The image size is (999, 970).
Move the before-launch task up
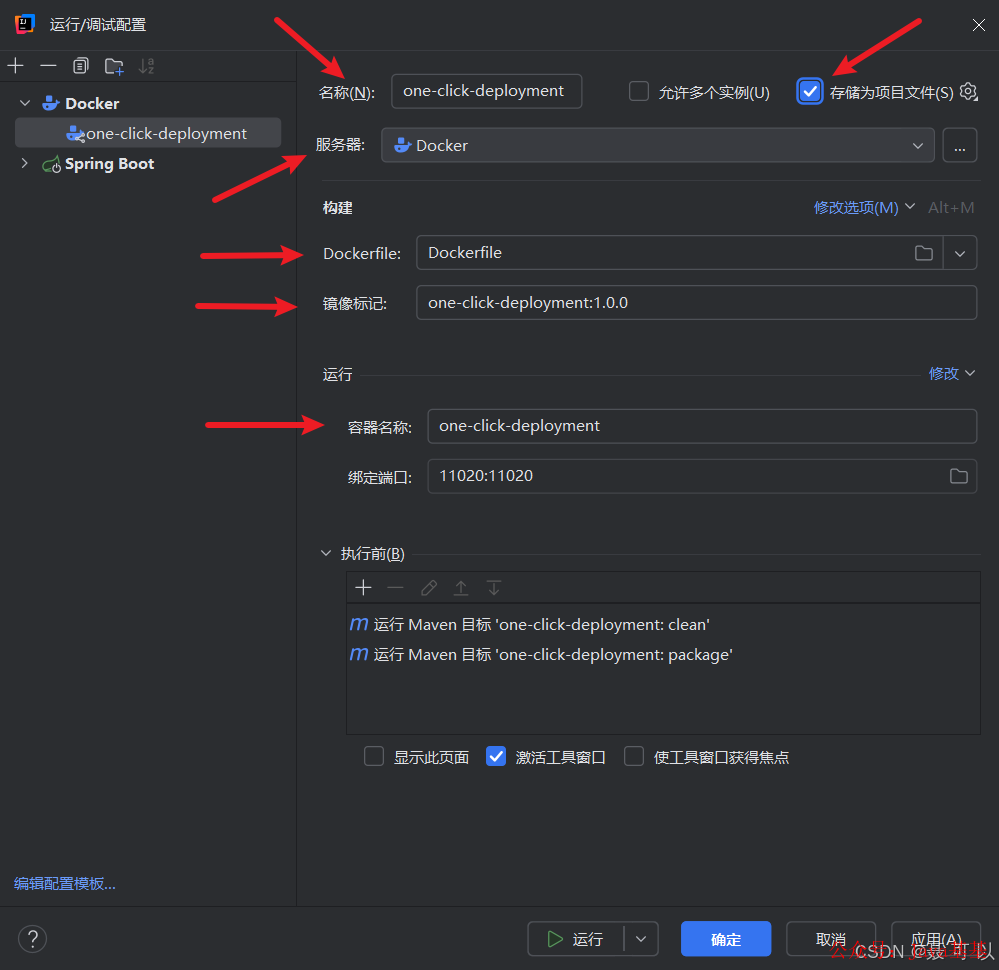461,587
